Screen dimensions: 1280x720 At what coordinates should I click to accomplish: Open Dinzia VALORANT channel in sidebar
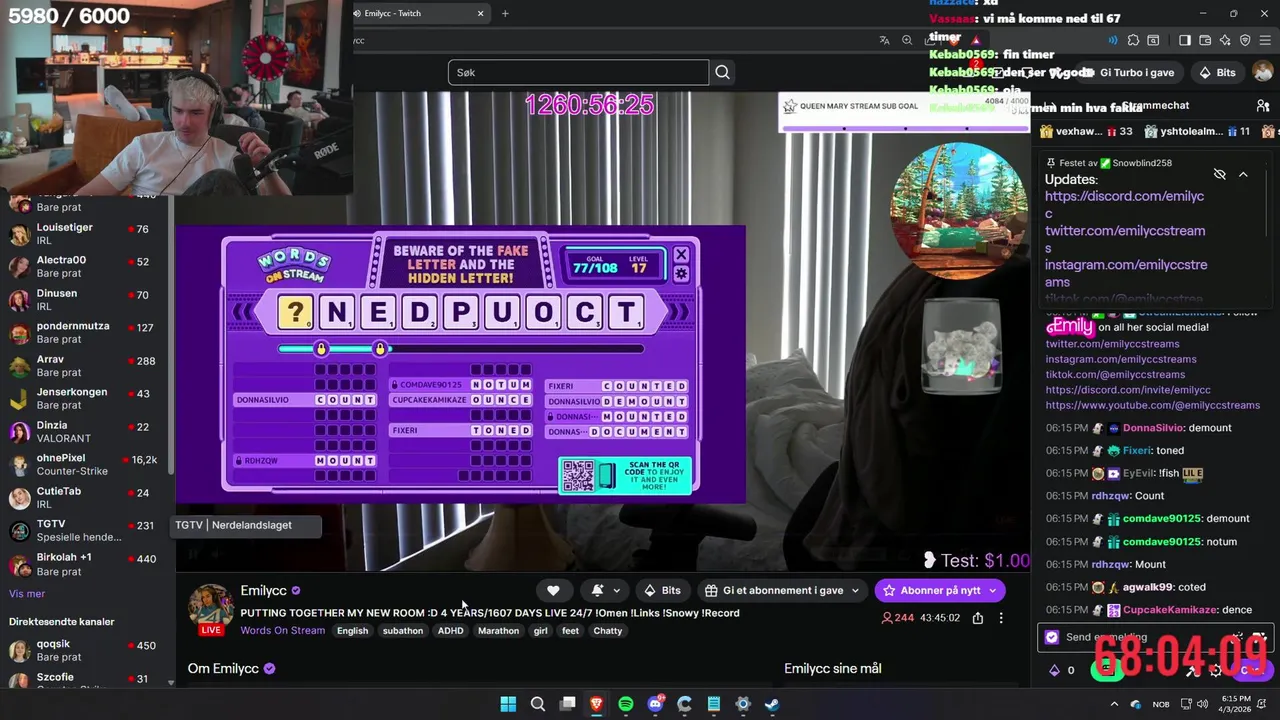pyautogui.click(x=85, y=432)
